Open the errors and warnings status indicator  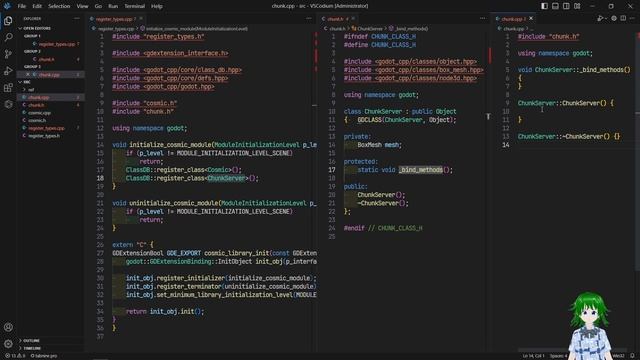pyautogui.click(x=15, y=356)
